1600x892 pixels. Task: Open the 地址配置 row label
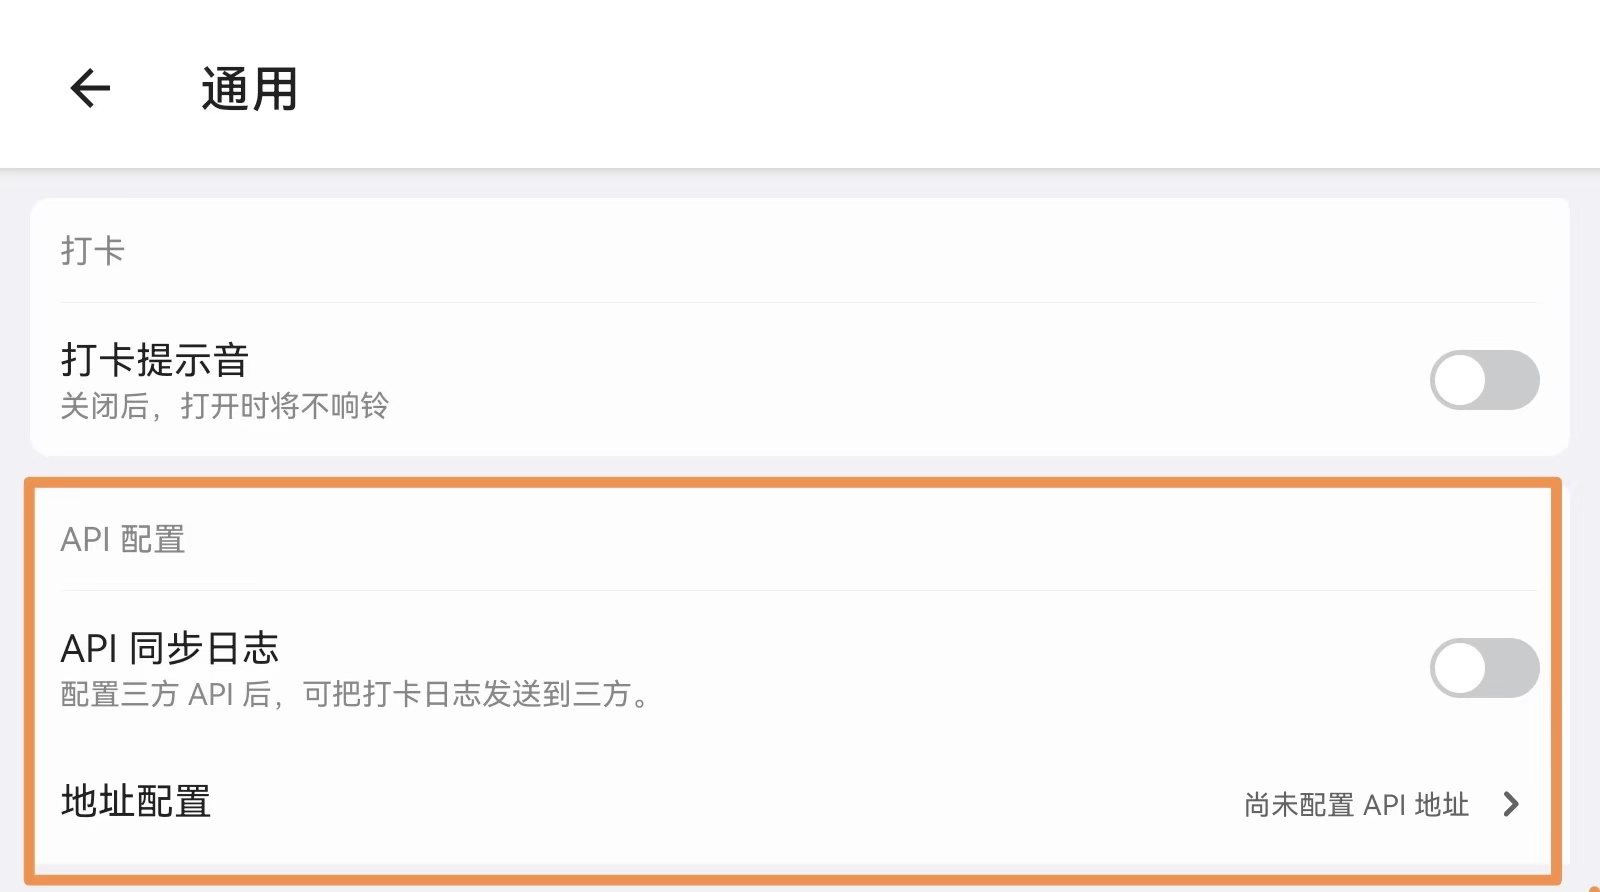coord(136,802)
